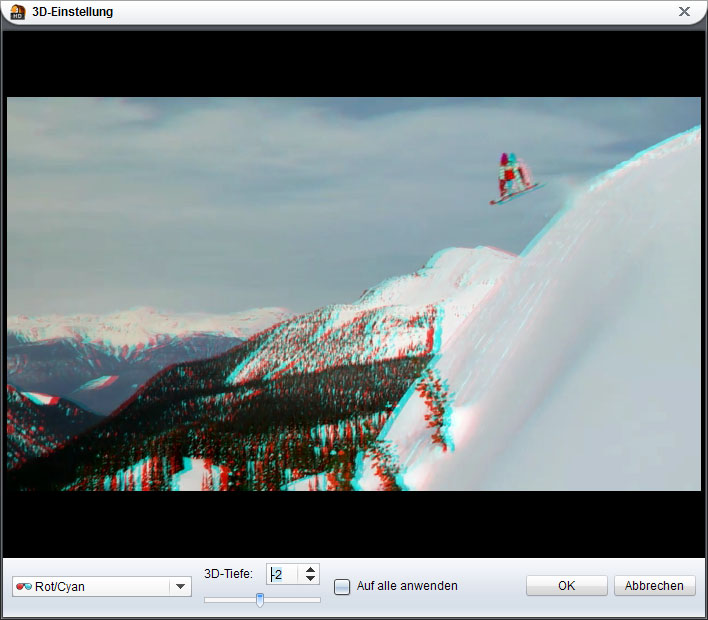Click the '3D-Tiefe:' label

228,574
